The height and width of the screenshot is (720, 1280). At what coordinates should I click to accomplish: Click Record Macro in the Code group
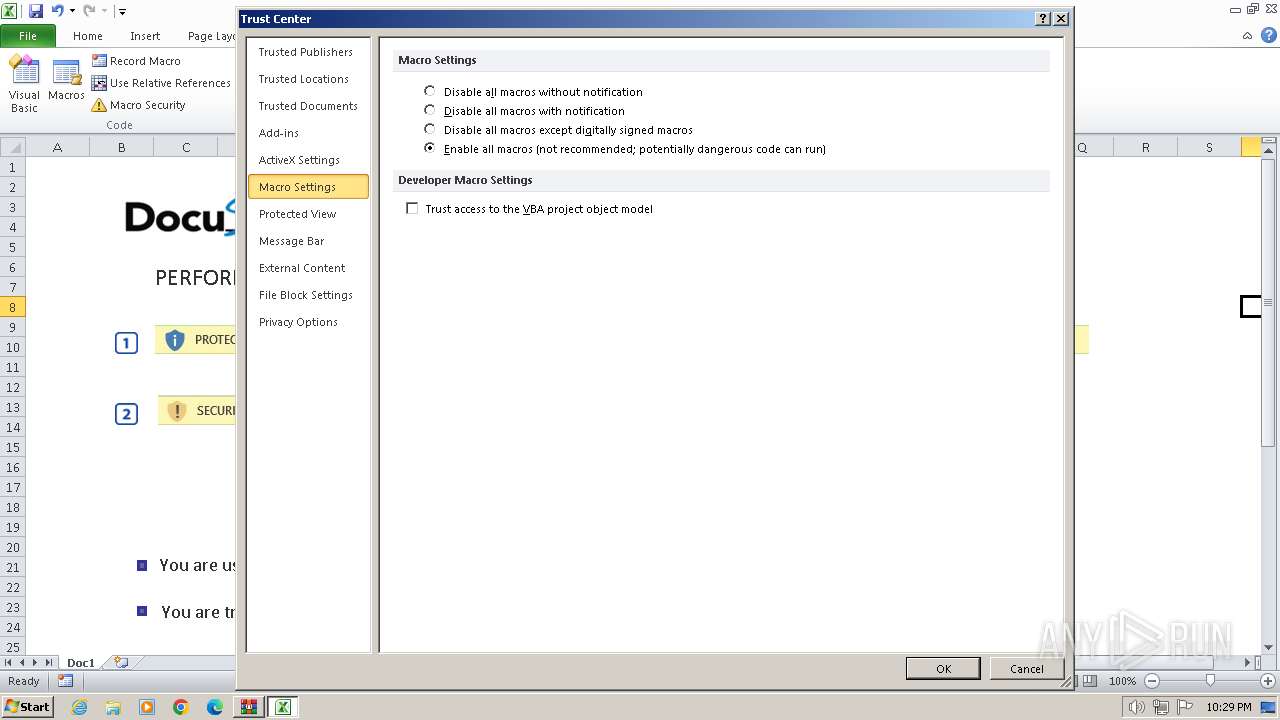click(x=136, y=61)
